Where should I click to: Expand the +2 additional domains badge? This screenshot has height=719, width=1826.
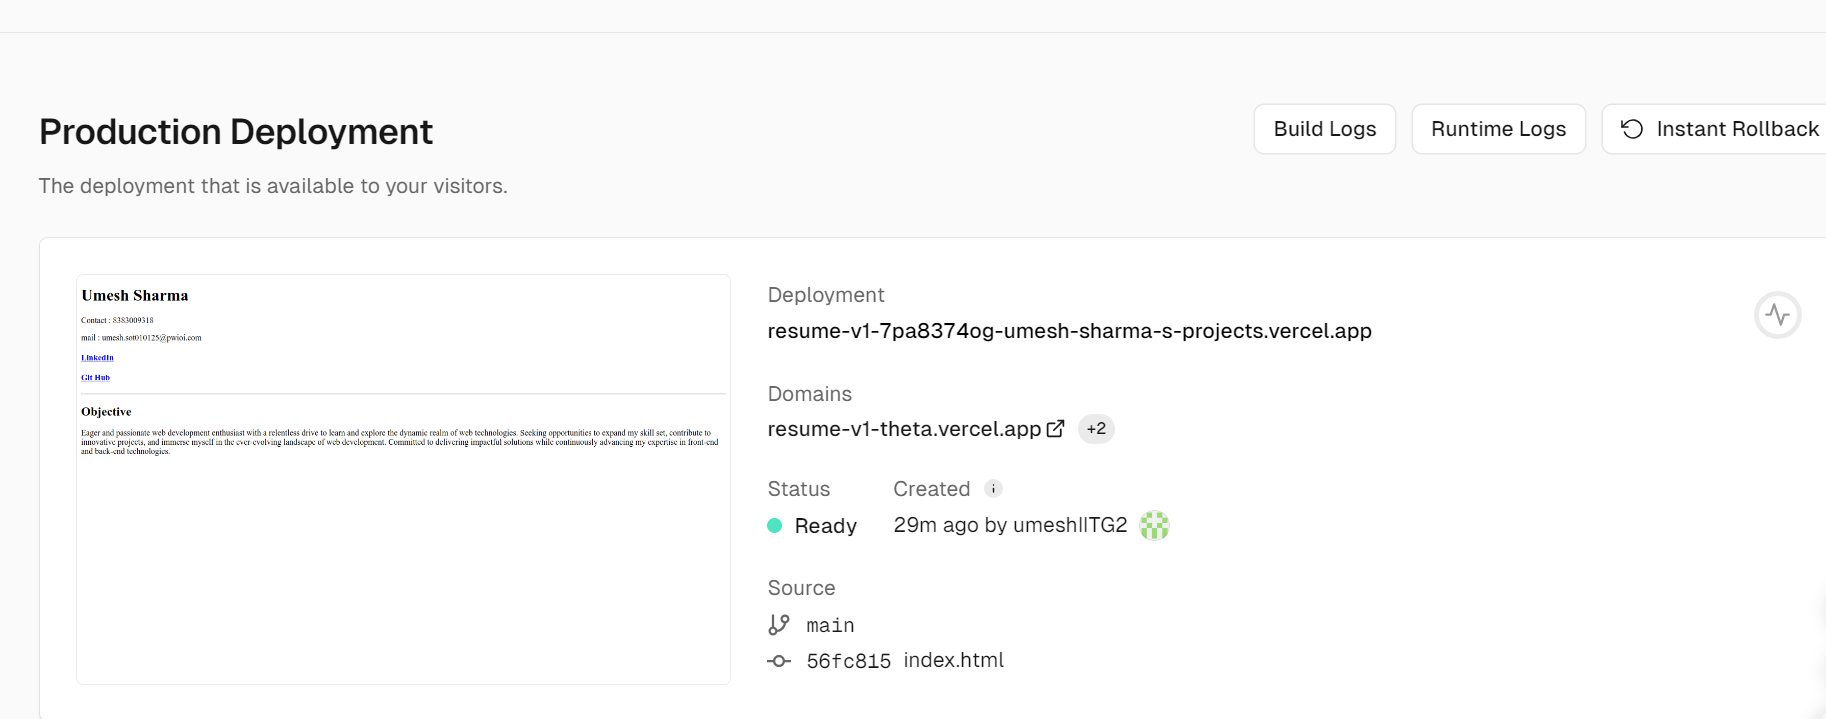pyautogui.click(x=1096, y=429)
